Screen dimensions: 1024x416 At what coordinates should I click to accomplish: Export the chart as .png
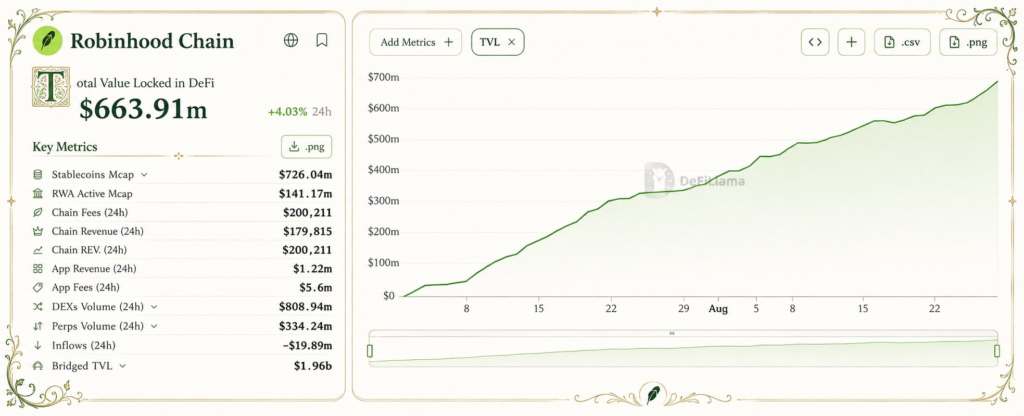click(968, 42)
